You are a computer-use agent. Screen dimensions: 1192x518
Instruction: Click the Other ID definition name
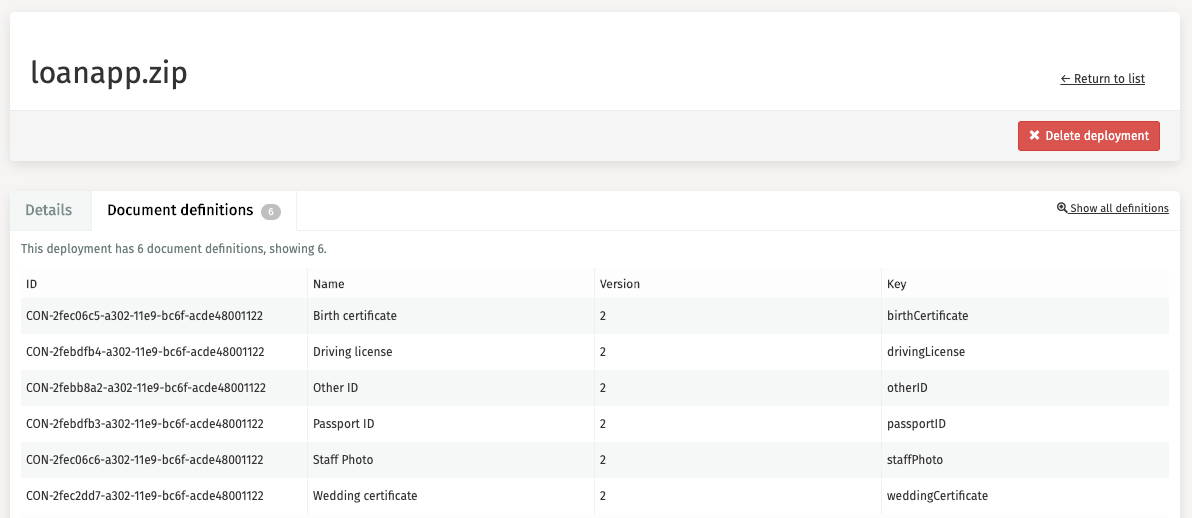point(335,388)
